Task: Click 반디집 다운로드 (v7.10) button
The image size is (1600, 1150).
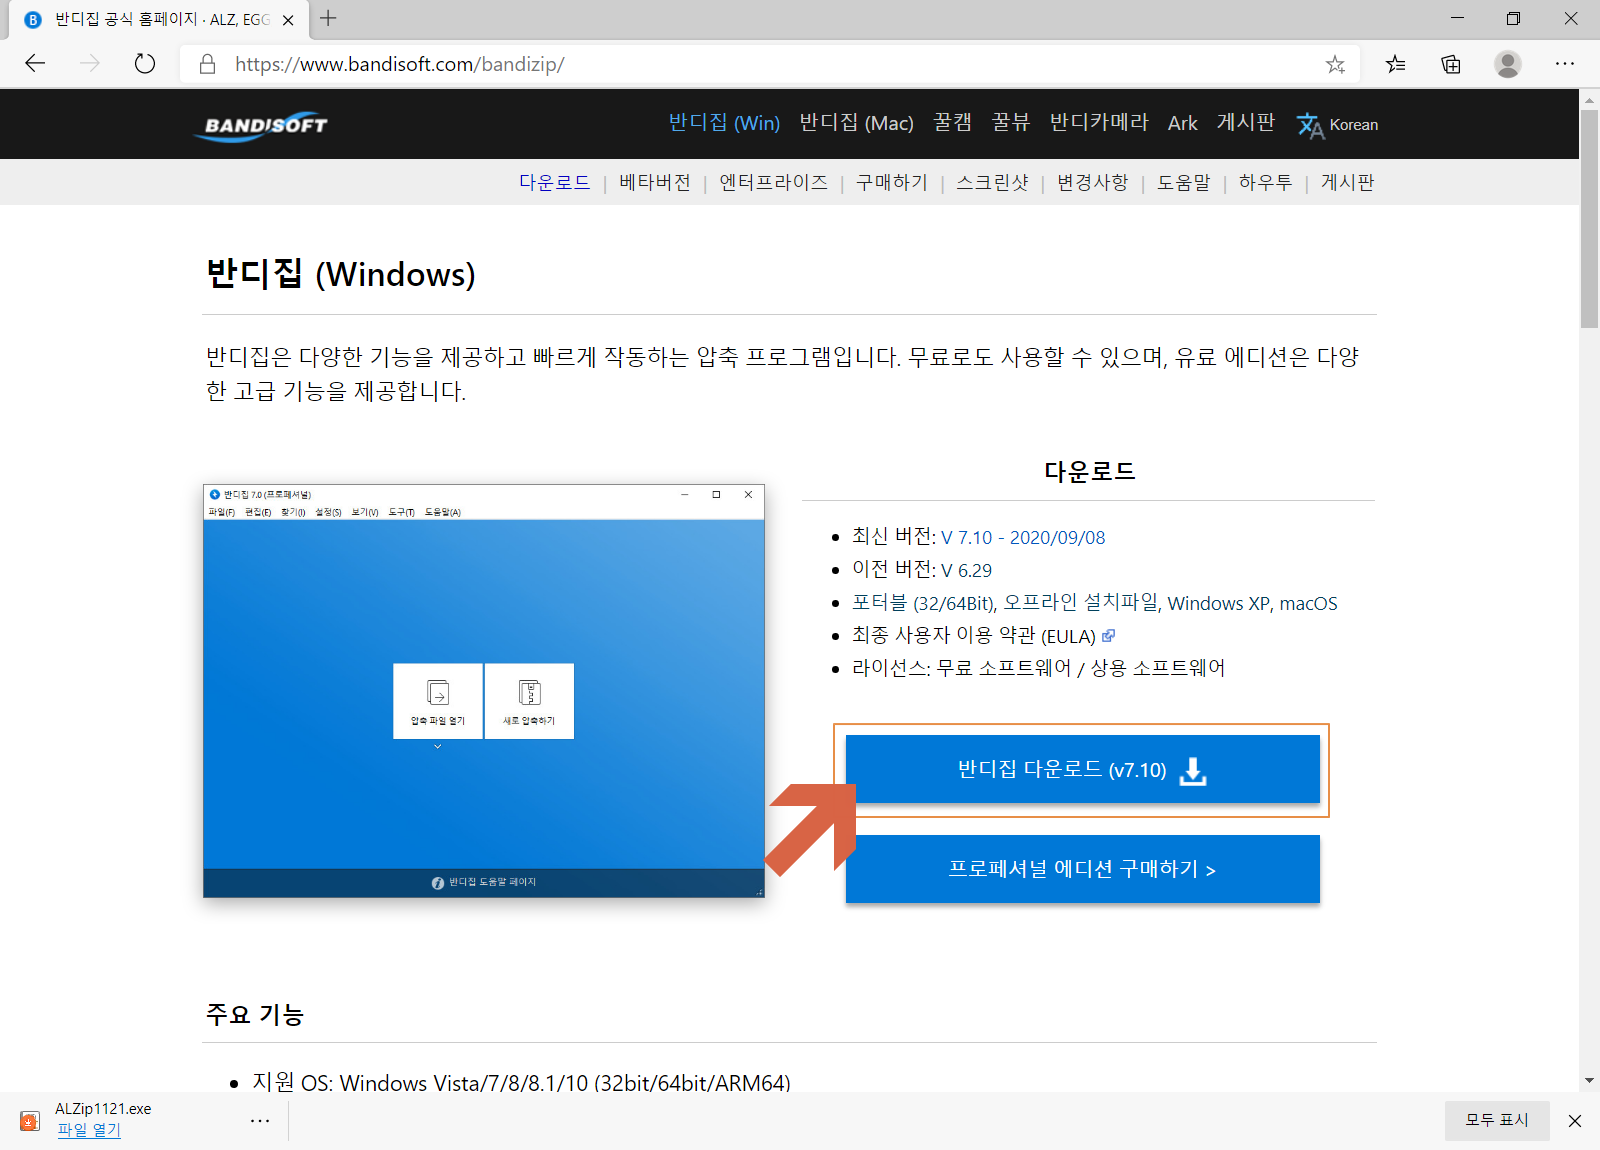Action: coord(1082,769)
